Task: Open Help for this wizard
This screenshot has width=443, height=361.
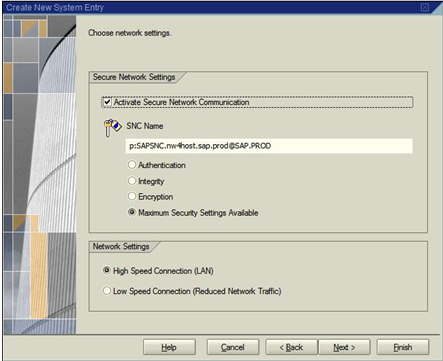Action: [x=169, y=347]
